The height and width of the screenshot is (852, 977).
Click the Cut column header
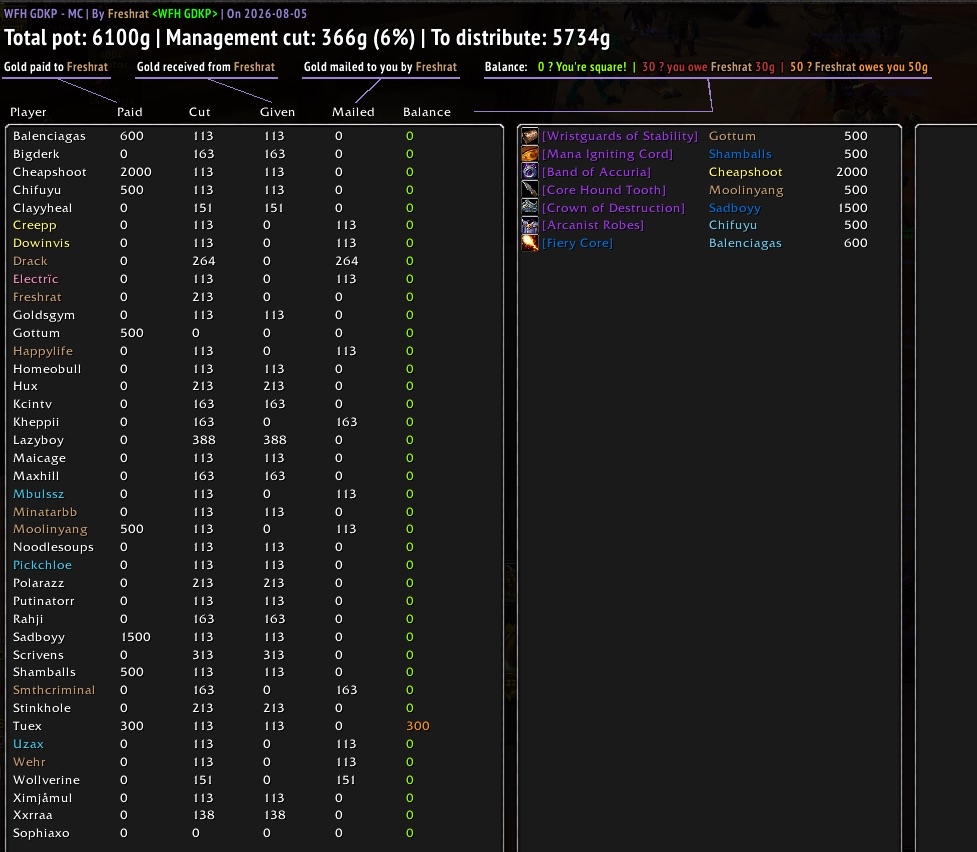[x=199, y=112]
